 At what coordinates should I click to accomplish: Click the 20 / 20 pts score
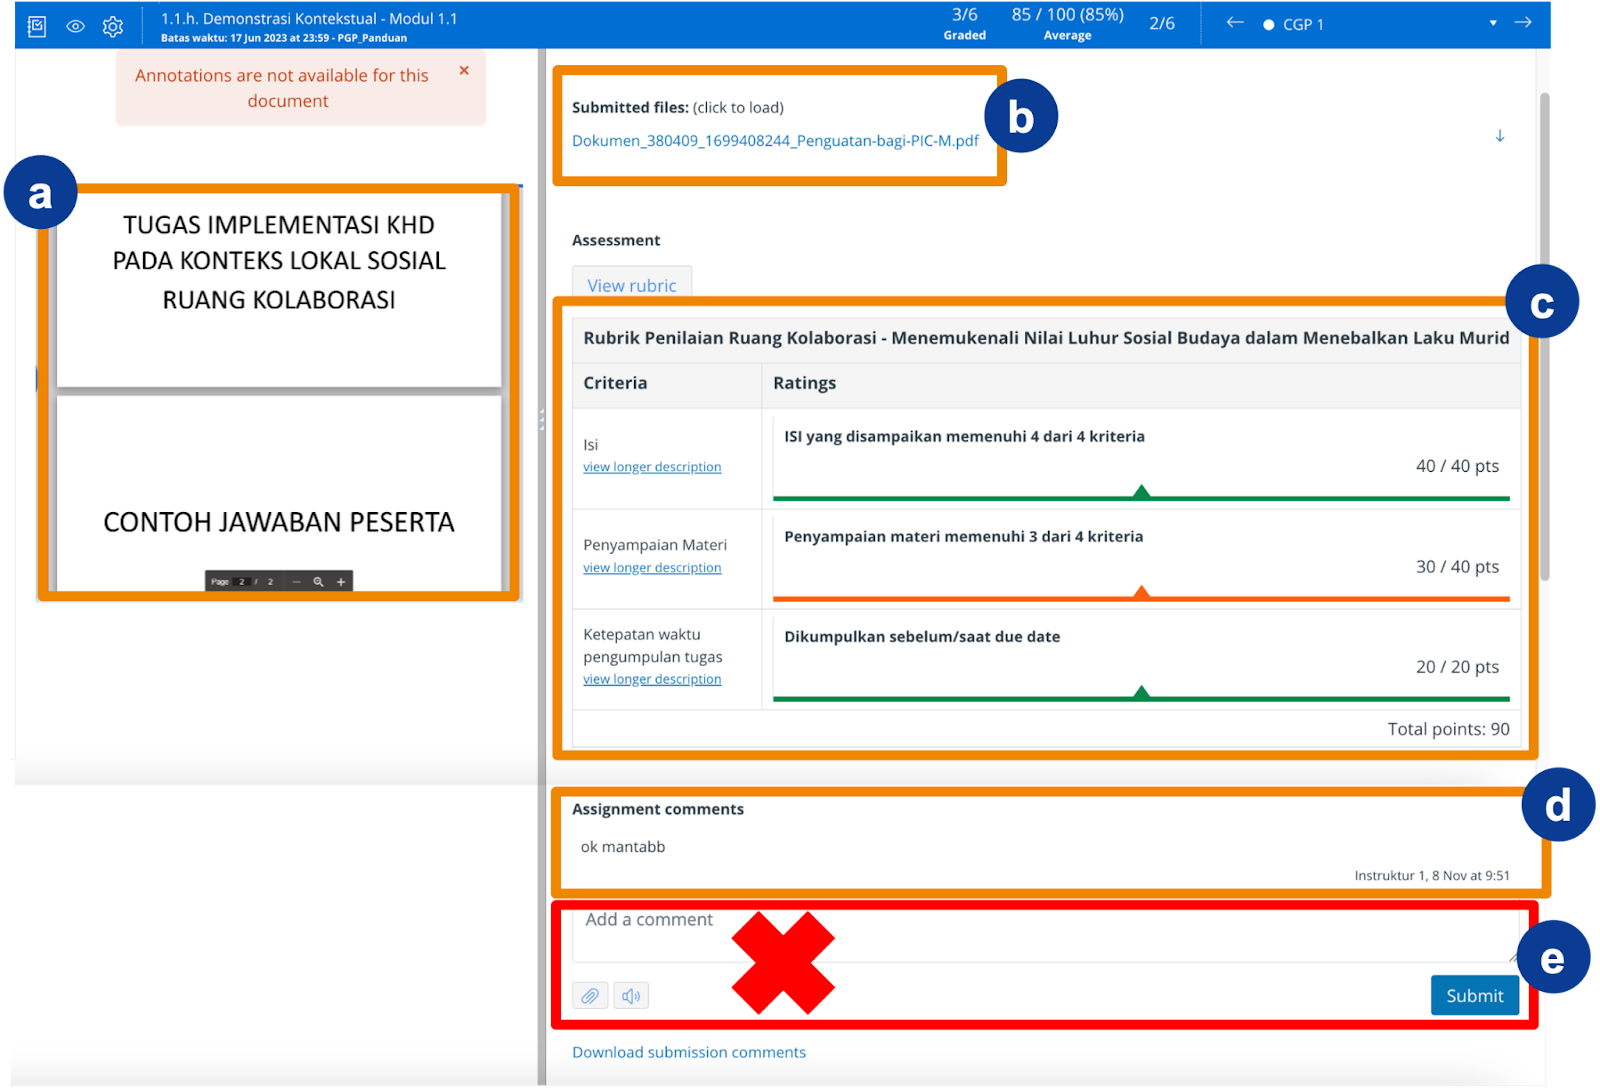coord(1457,667)
